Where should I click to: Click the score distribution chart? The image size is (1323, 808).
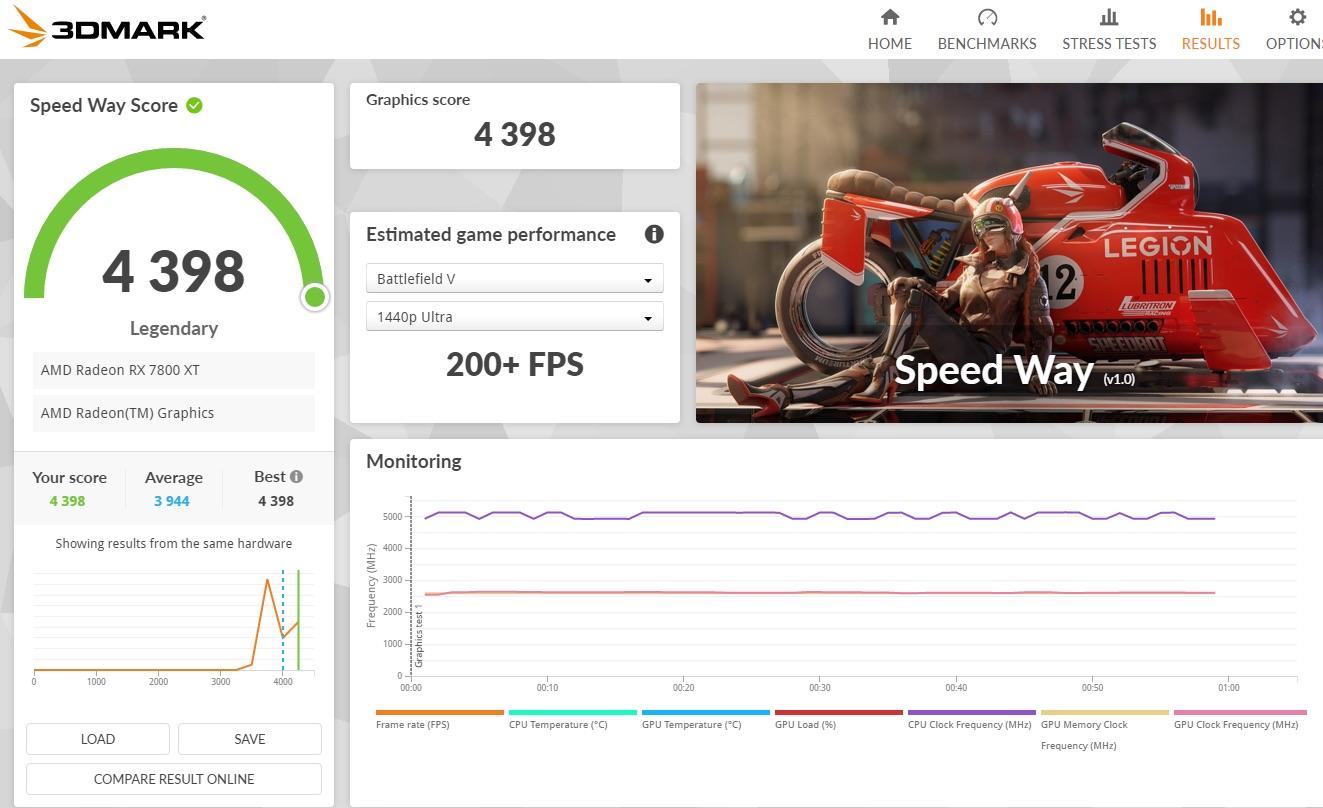pos(174,626)
